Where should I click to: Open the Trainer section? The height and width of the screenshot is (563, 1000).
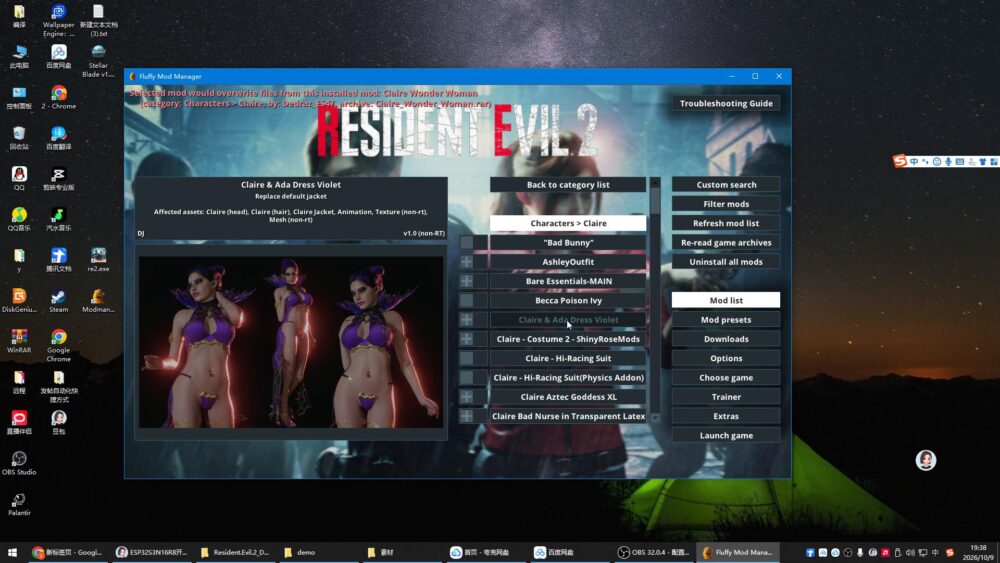click(x=726, y=397)
